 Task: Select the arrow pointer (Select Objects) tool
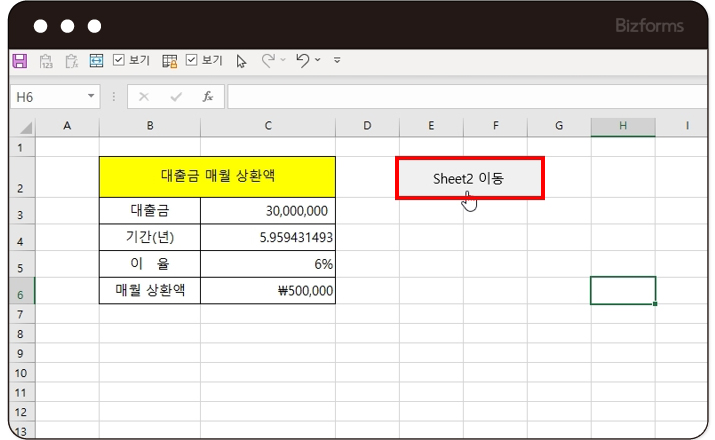tap(241, 61)
